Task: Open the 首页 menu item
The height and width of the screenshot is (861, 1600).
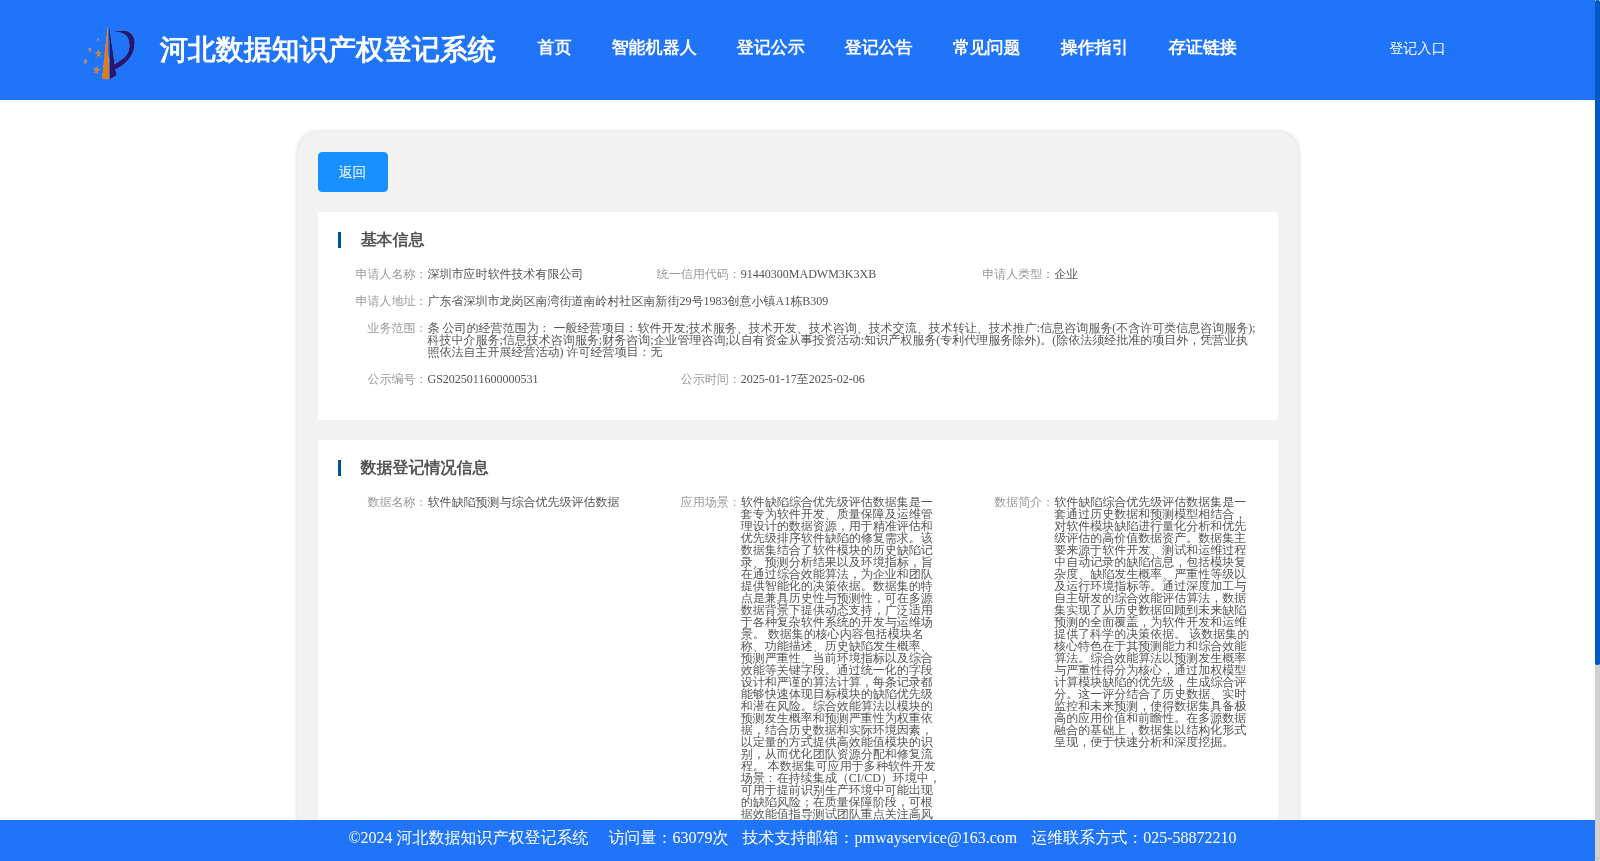Action: click(x=554, y=48)
